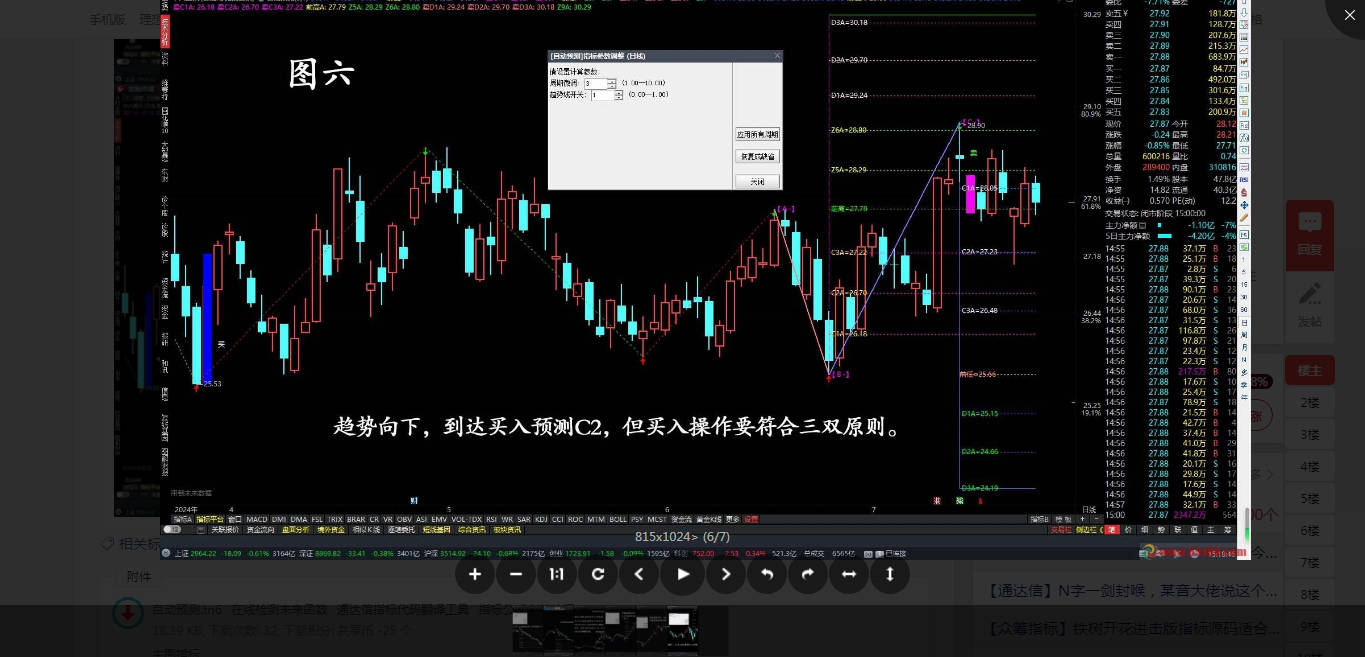
Task: Zoom in with the plus button
Action: click(x=475, y=574)
